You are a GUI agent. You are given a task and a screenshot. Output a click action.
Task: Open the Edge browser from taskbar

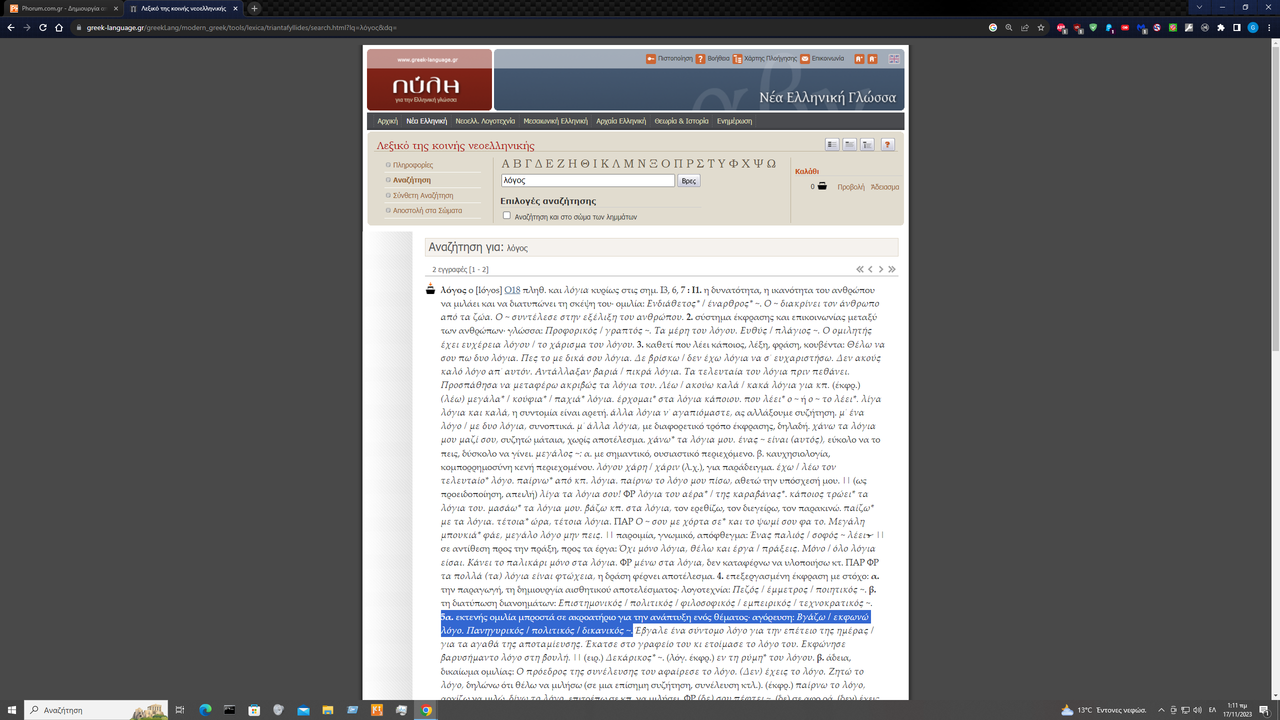click(205, 710)
